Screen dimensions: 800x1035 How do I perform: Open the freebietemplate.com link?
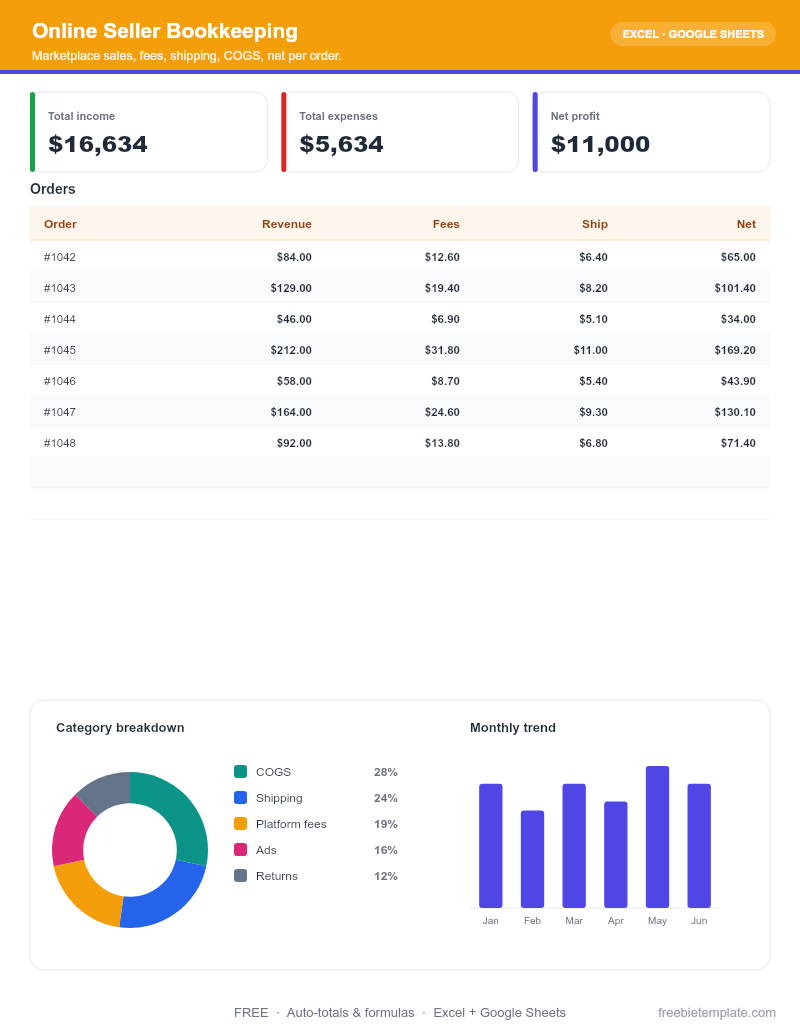pos(716,1013)
